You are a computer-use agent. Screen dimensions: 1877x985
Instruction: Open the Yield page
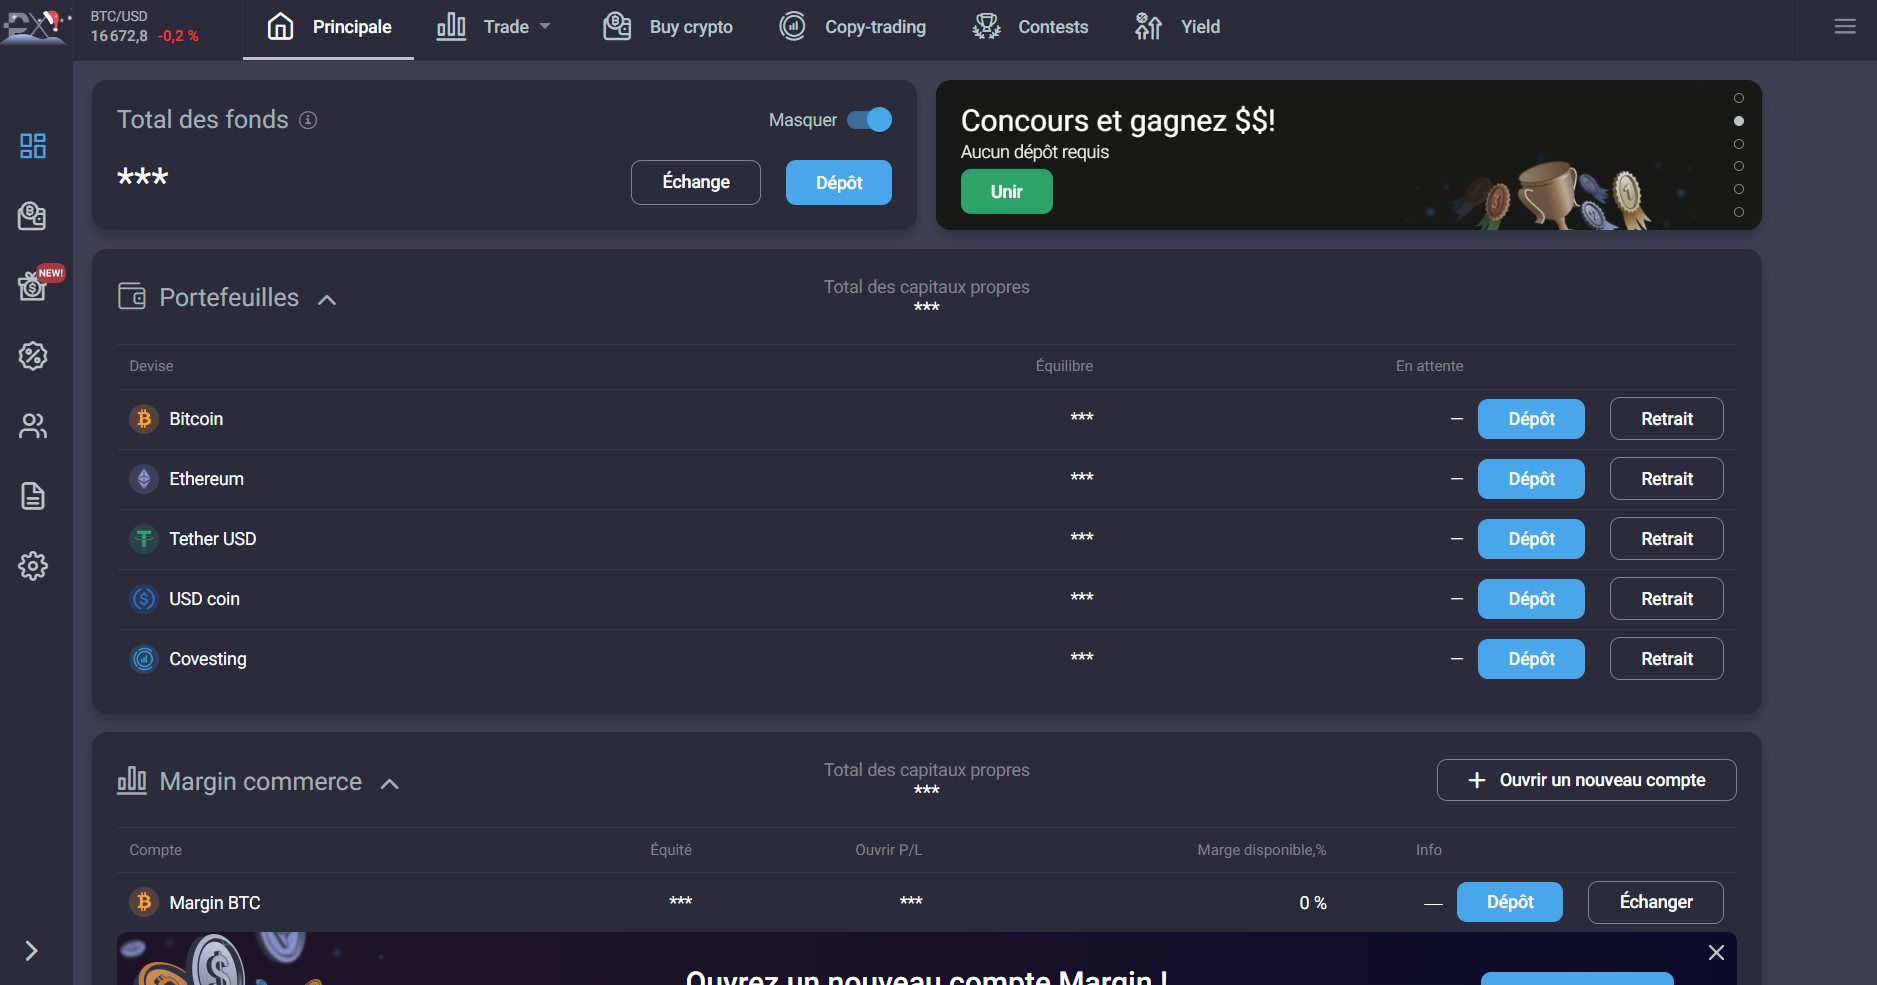(1177, 27)
